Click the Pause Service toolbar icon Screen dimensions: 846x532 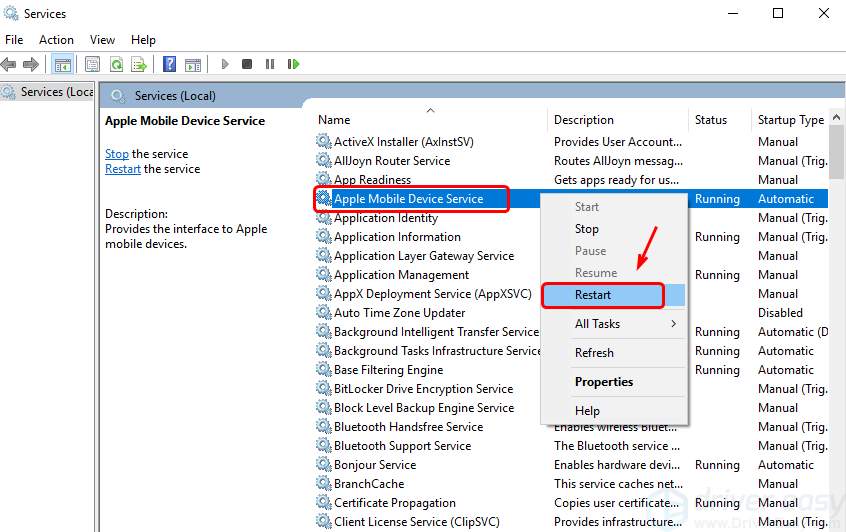pyautogui.click(x=270, y=64)
